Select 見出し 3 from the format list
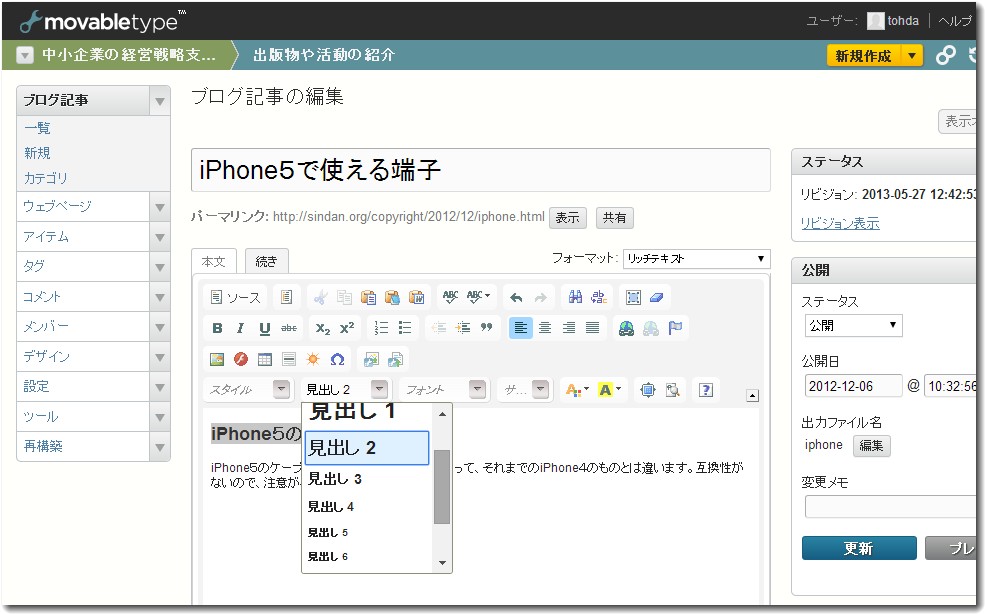This screenshot has height=614, width=985. 366,480
